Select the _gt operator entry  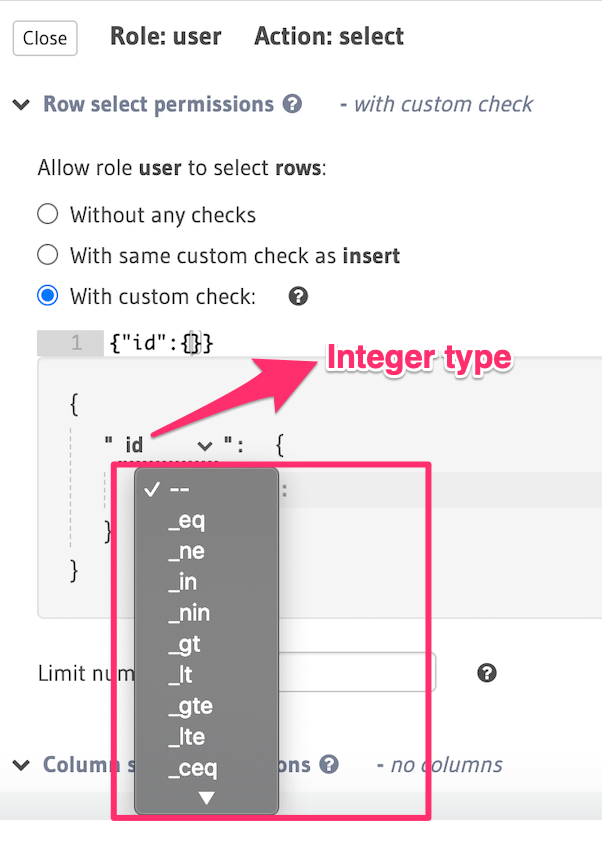pyautogui.click(x=185, y=645)
